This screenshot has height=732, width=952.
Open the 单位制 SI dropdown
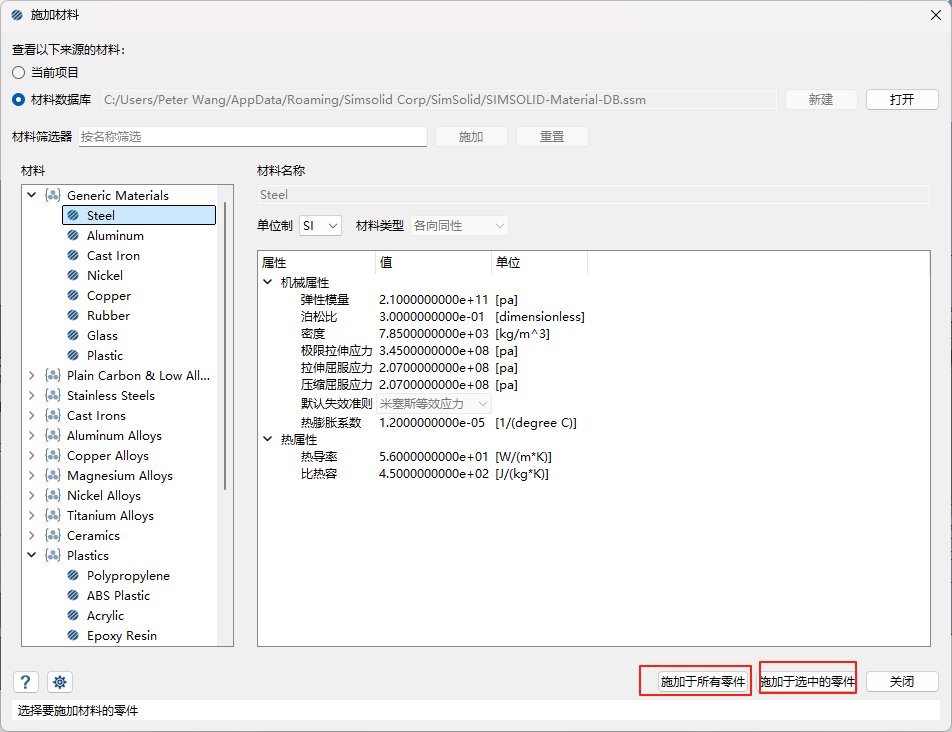click(x=320, y=226)
